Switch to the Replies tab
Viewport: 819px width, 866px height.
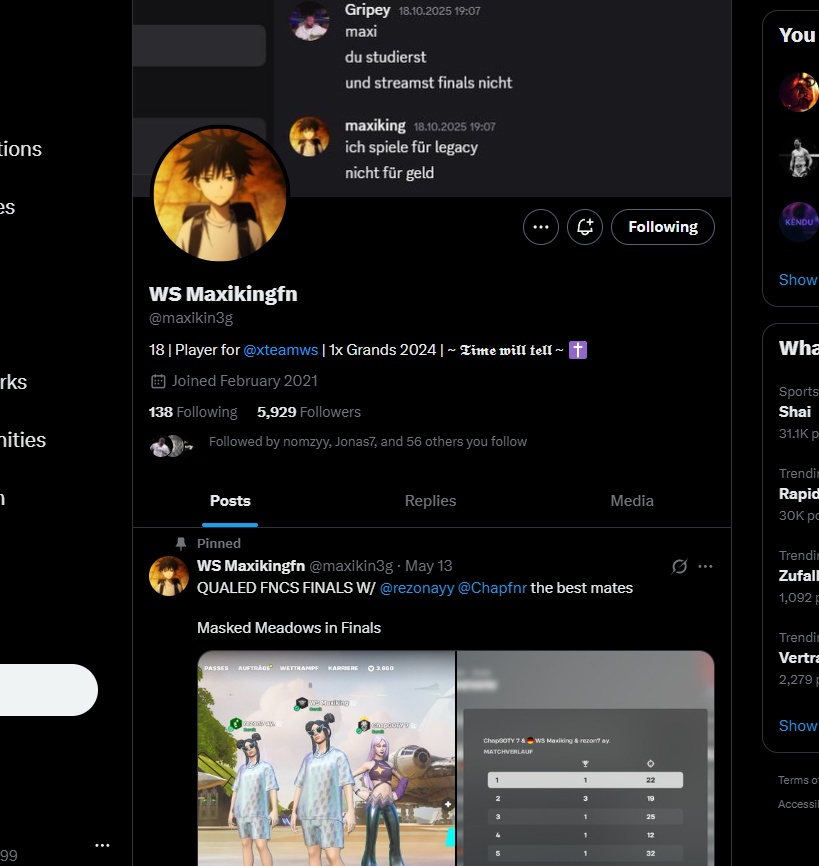click(430, 501)
